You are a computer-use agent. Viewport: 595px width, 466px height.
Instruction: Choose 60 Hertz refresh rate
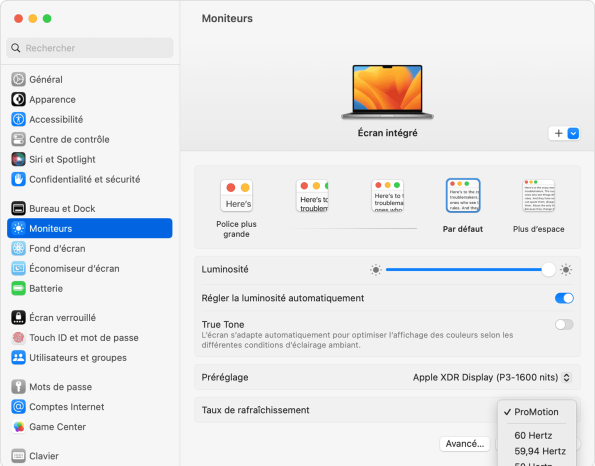click(533, 435)
